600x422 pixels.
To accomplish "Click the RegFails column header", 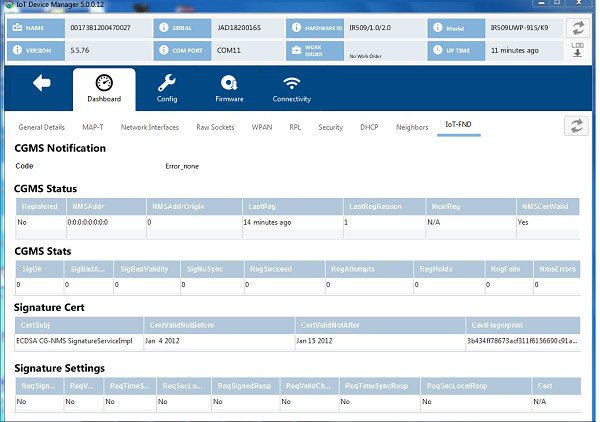I will tap(509, 269).
